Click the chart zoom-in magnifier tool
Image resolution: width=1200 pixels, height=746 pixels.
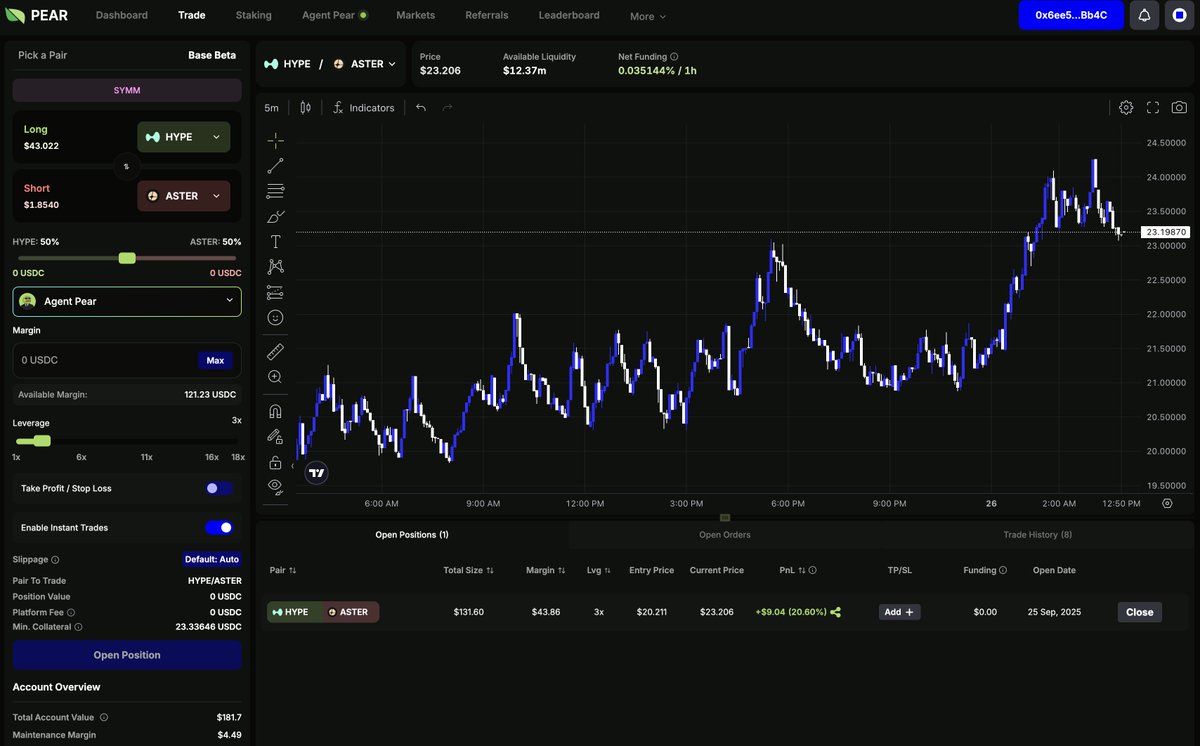(x=275, y=377)
